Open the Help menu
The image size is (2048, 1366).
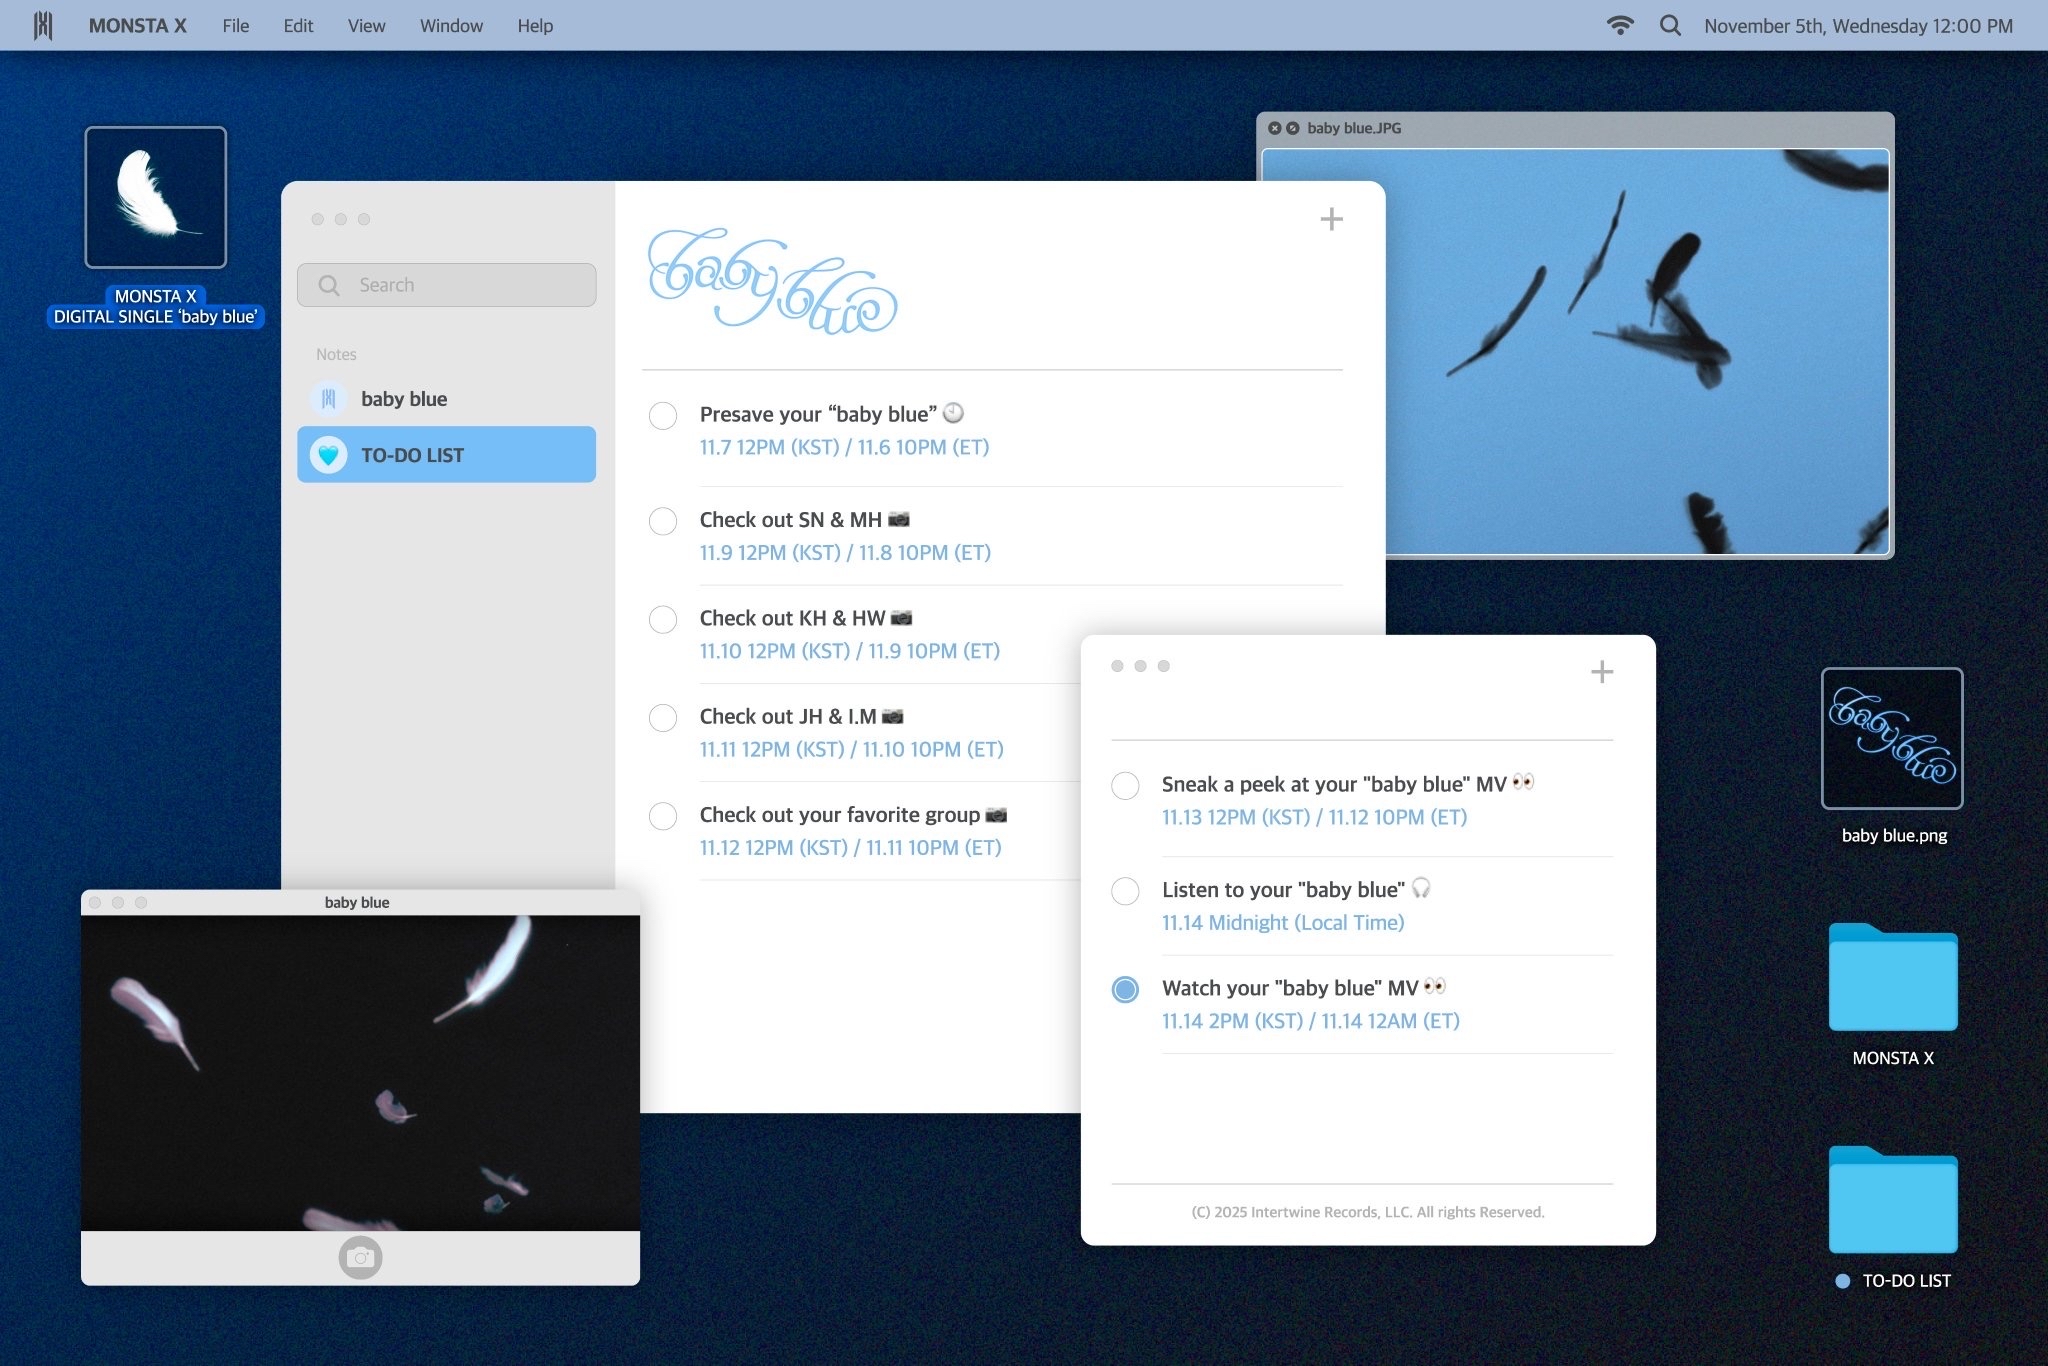535,26
